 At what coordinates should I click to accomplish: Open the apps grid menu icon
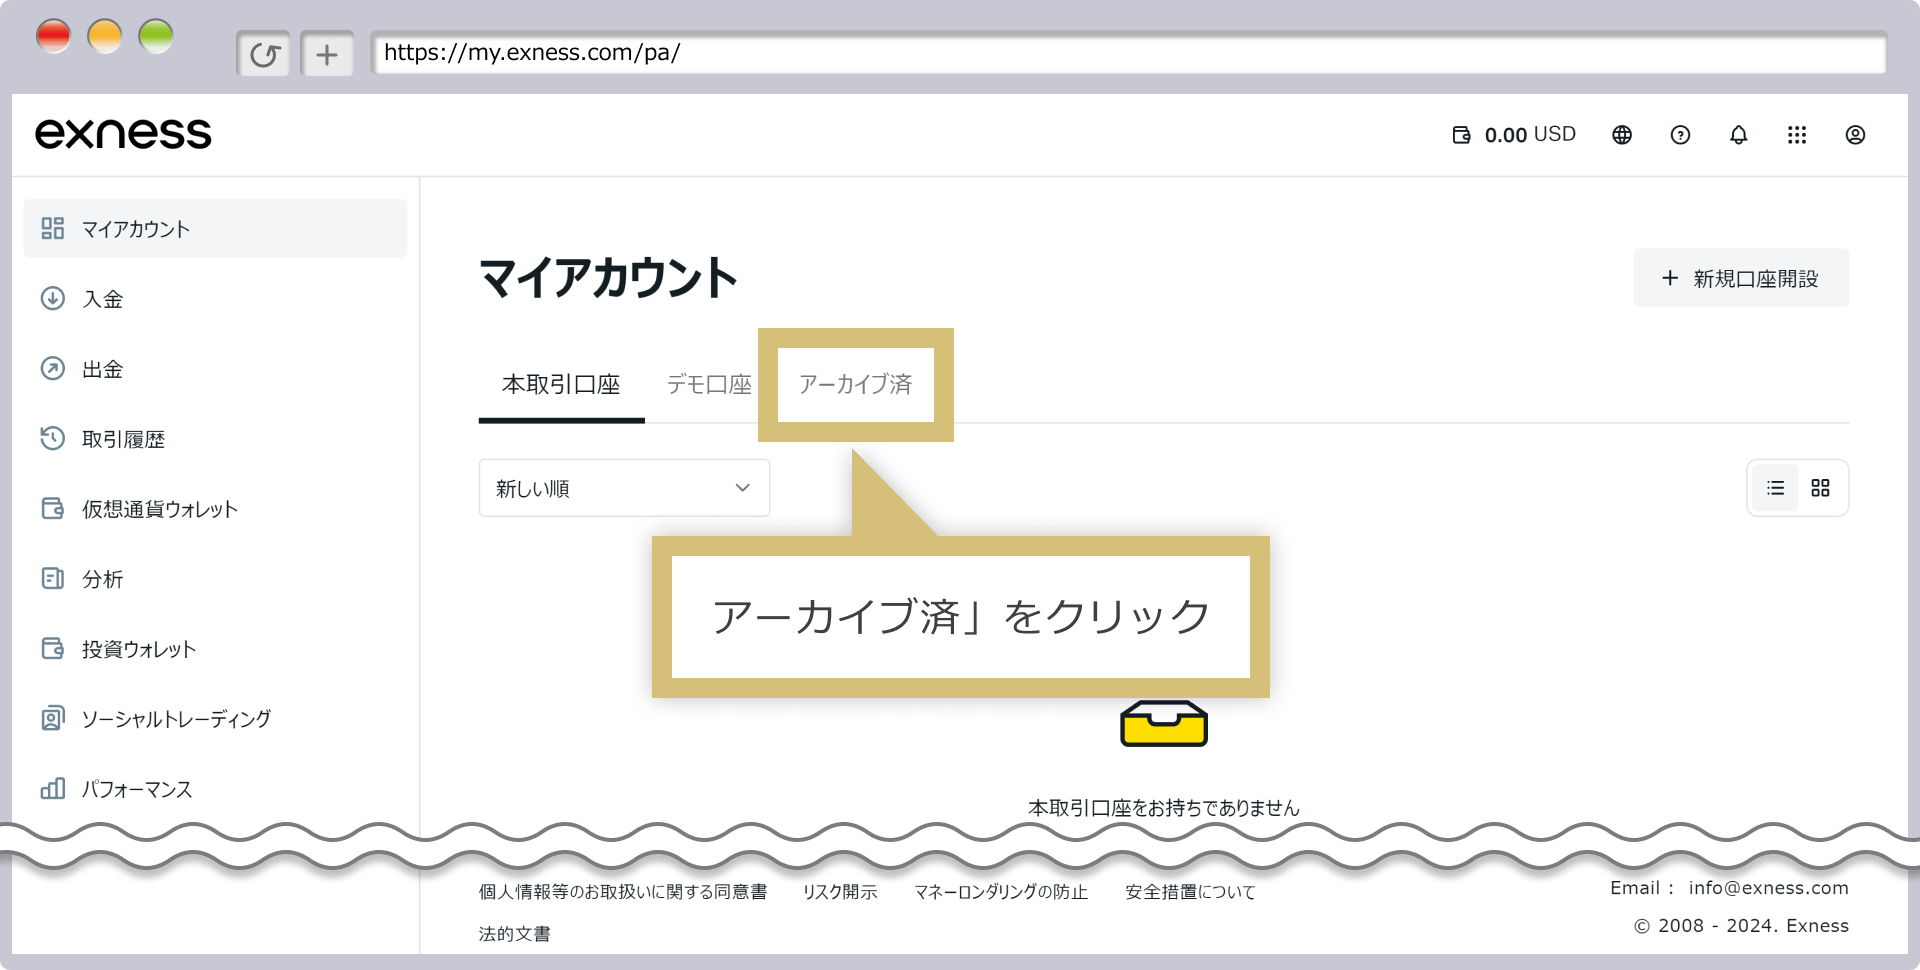(1797, 135)
